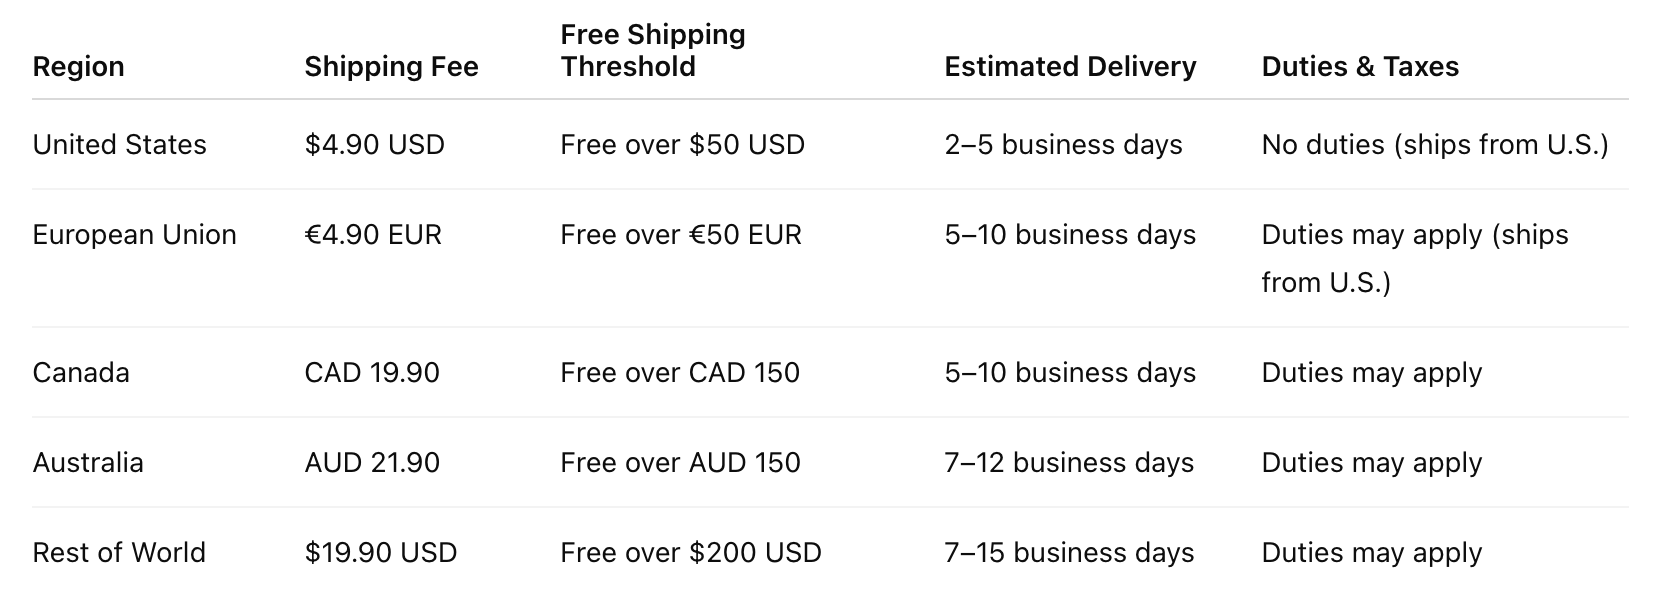Click the Duties & Taxes header
The width and height of the screenshot is (1676, 612).
click(1360, 66)
